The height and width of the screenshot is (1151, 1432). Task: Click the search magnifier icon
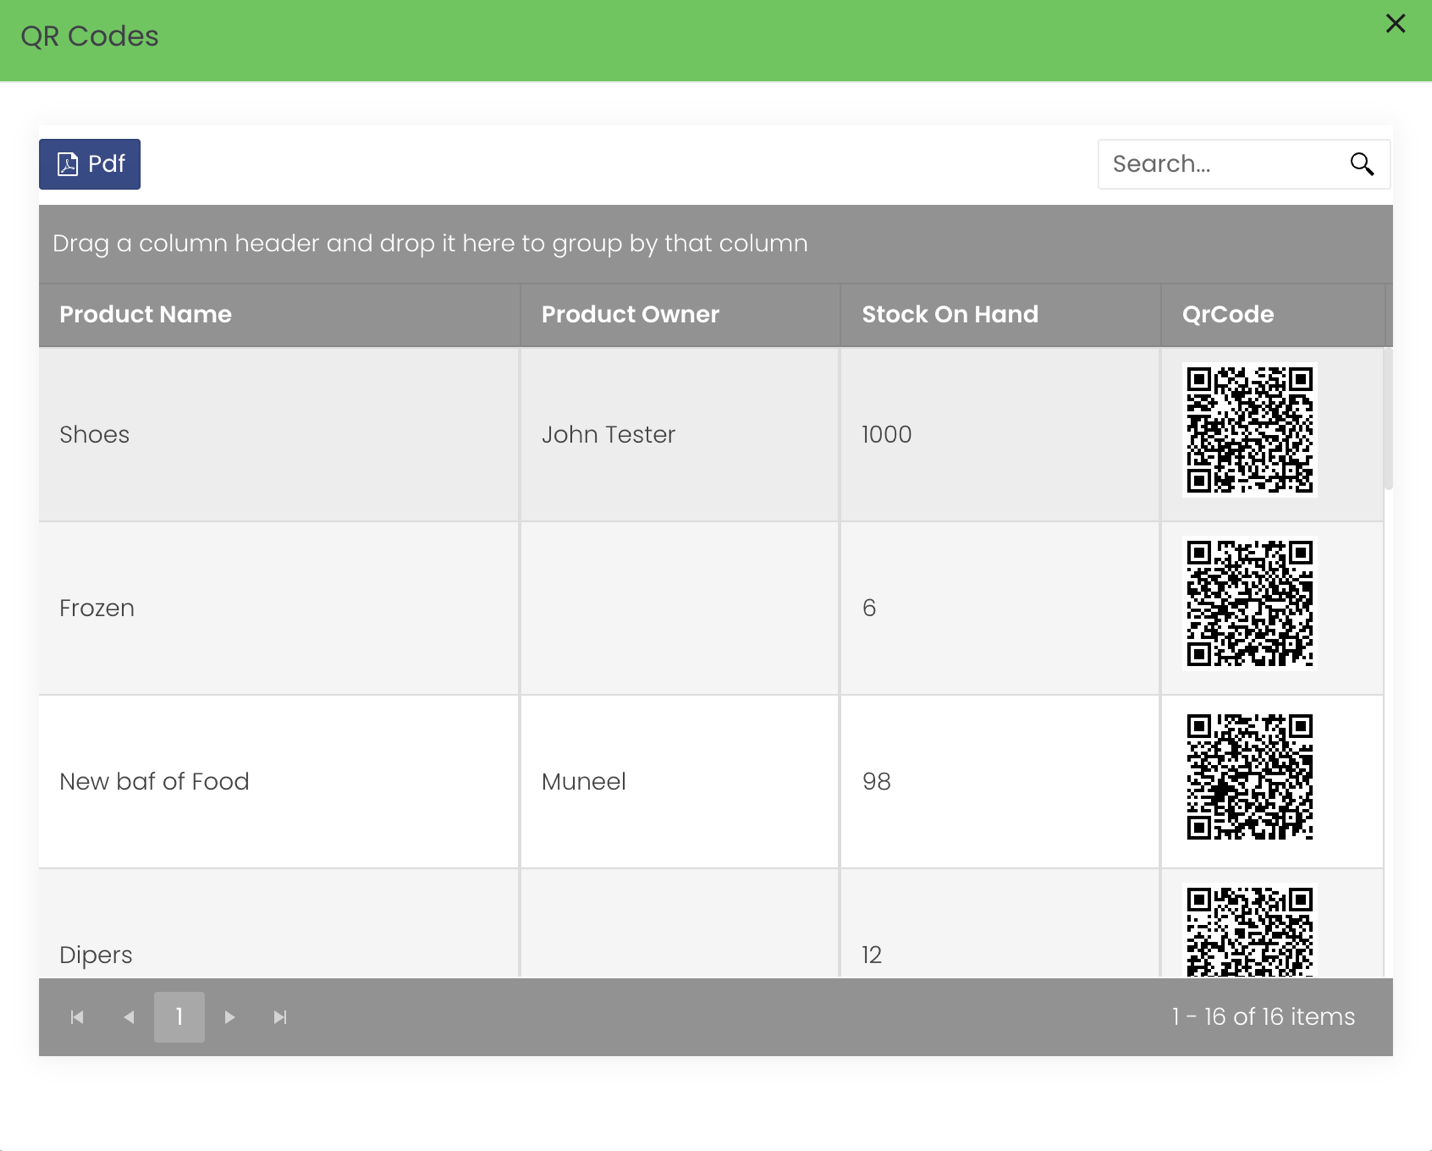tap(1362, 163)
